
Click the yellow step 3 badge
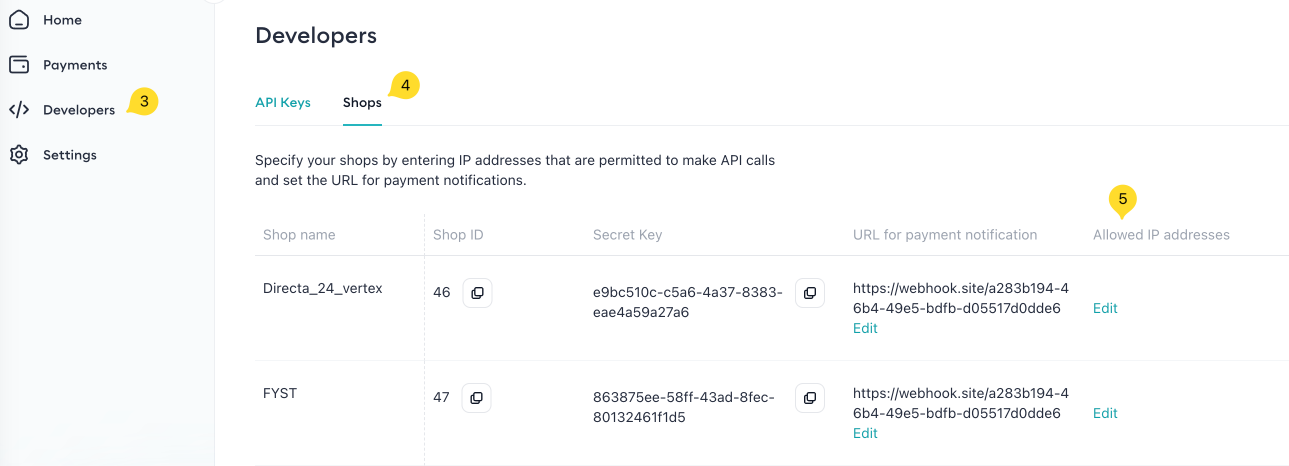pos(144,101)
